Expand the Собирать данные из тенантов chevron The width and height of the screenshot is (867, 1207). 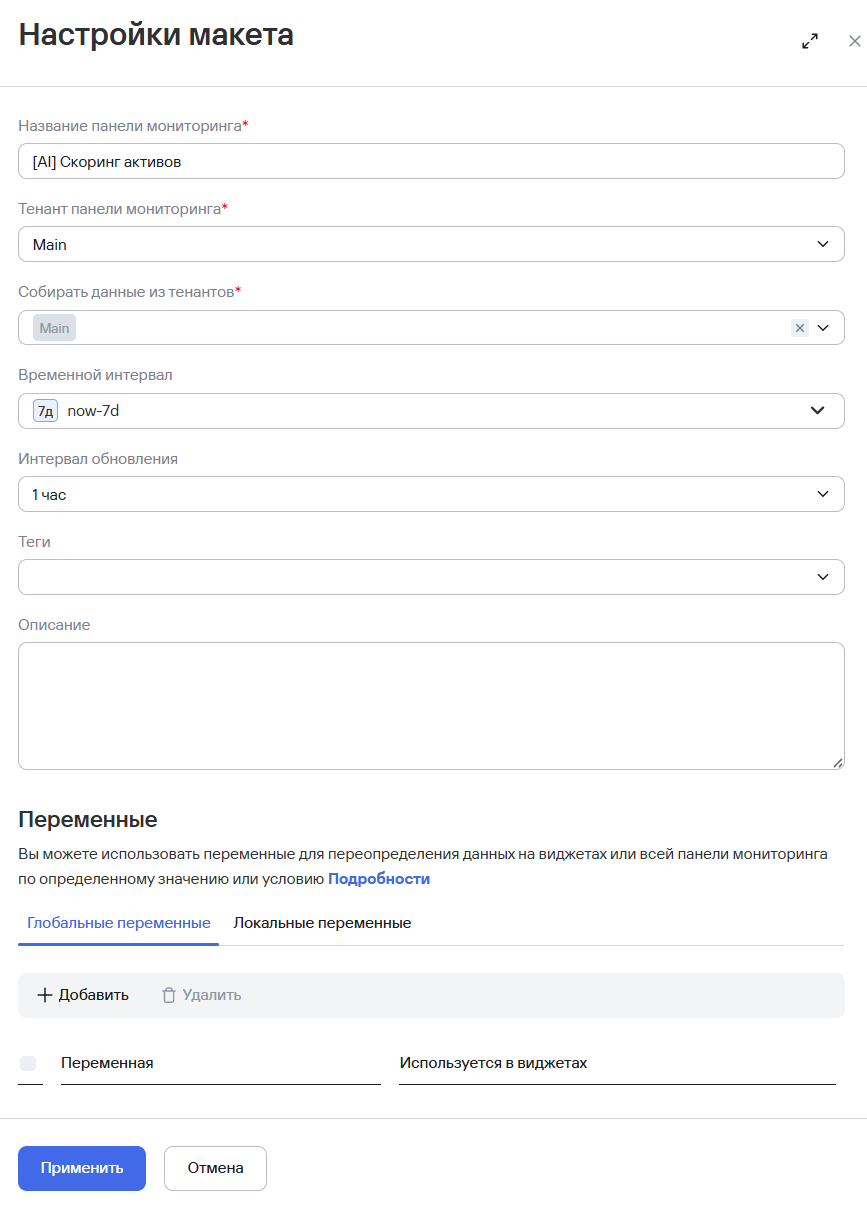tap(823, 328)
